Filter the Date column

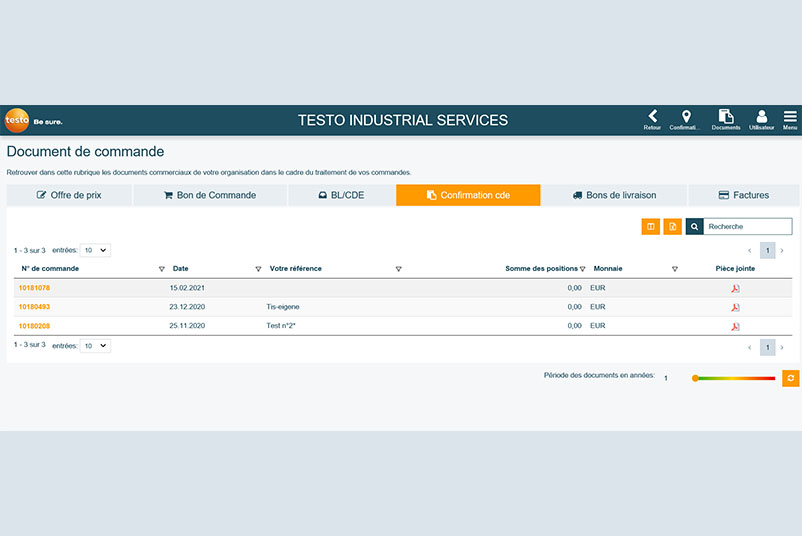point(258,269)
